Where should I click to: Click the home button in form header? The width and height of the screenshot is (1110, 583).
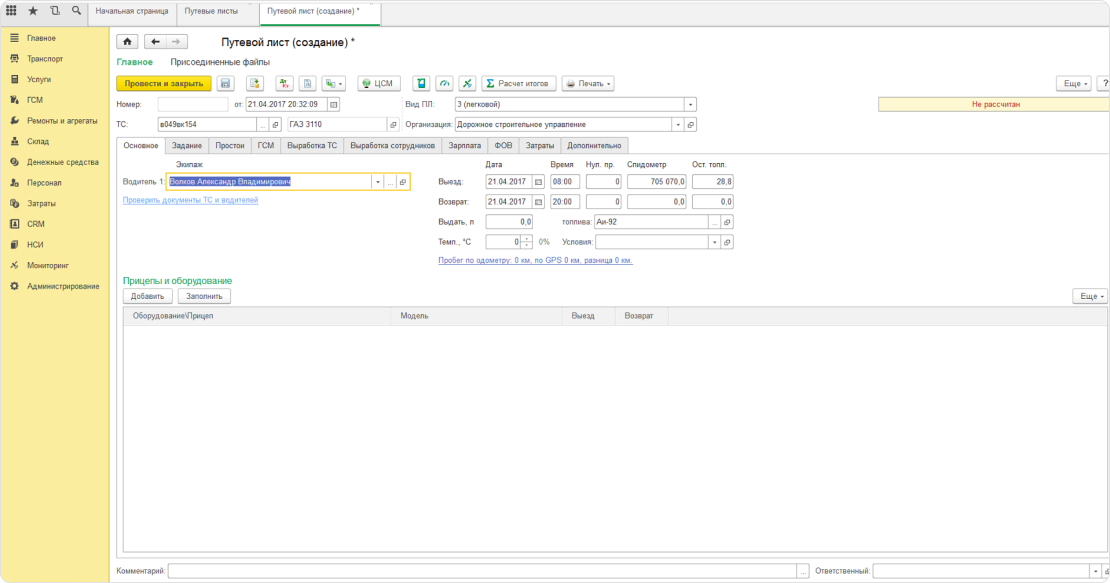tap(127, 42)
